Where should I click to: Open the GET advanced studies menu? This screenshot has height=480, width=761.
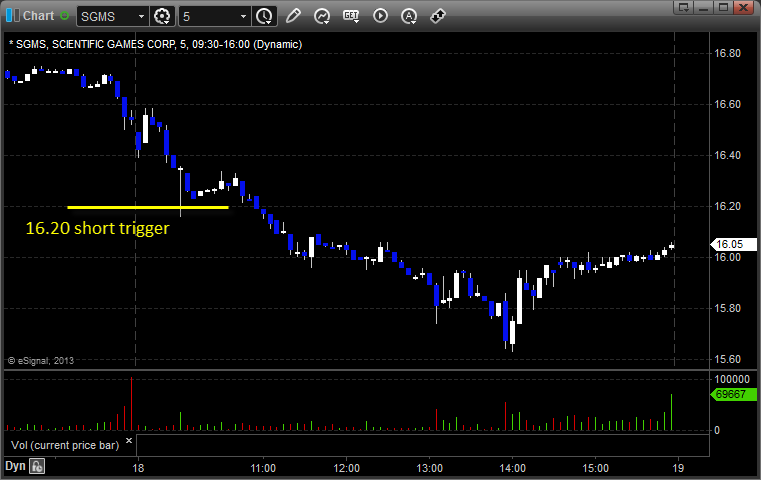[x=351, y=16]
